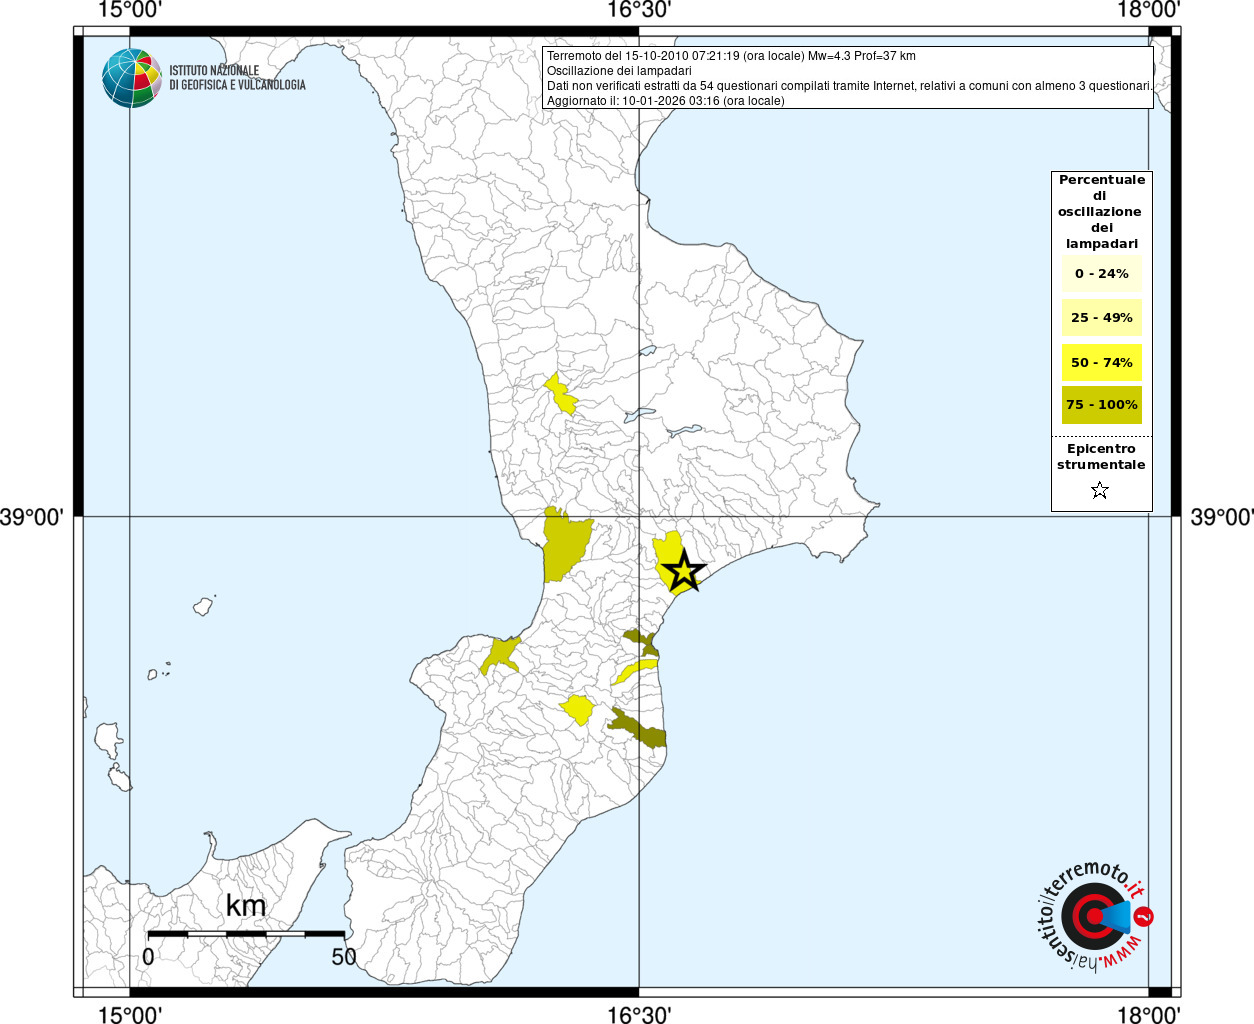Click the top 16°30' longitude label
1254x1024 pixels.
(x=639, y=10)
